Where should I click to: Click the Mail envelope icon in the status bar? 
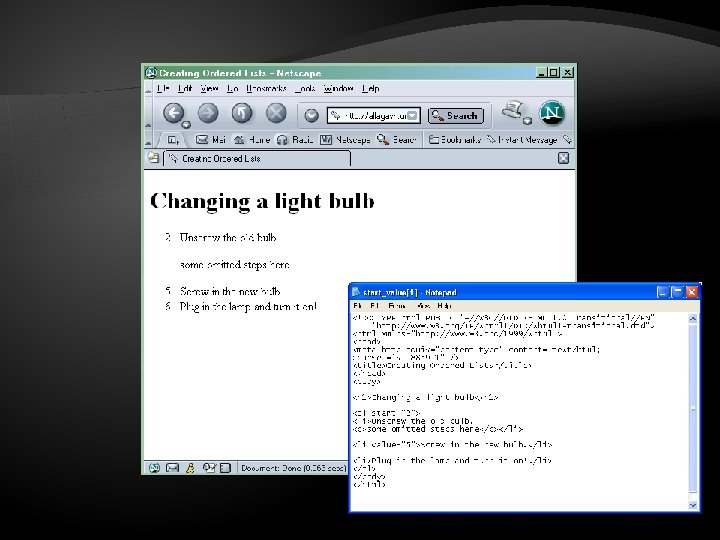tap(172, 468)
